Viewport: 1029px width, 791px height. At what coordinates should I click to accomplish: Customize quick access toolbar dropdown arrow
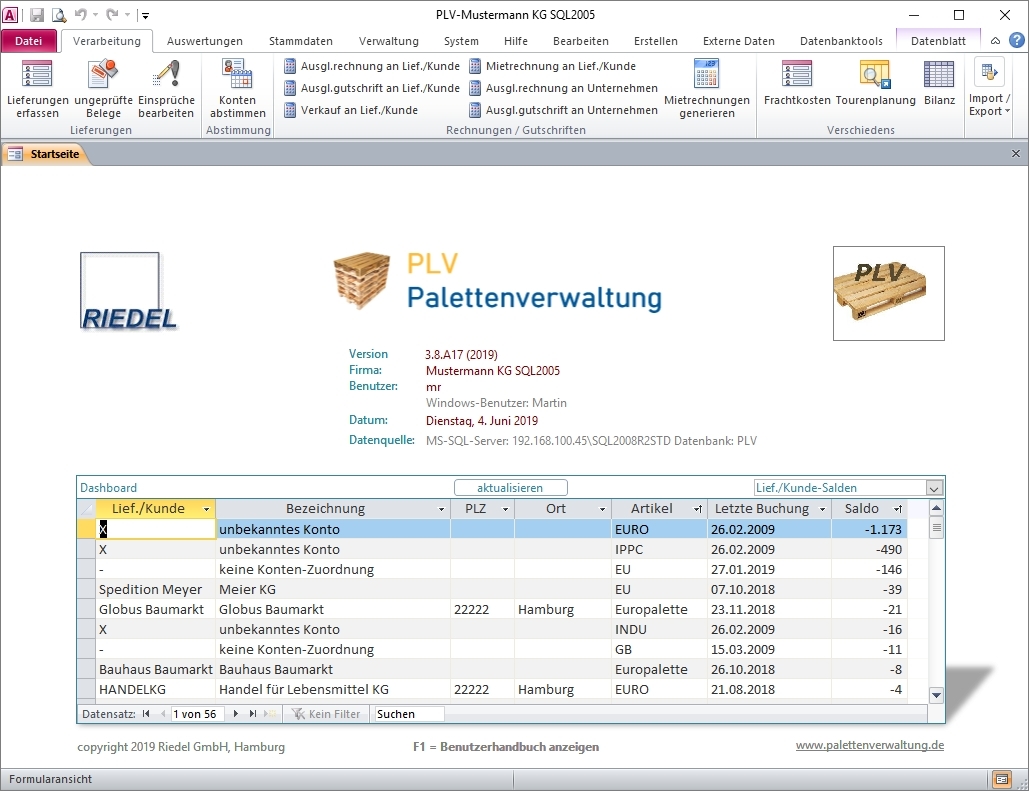(x=146, y=14)
